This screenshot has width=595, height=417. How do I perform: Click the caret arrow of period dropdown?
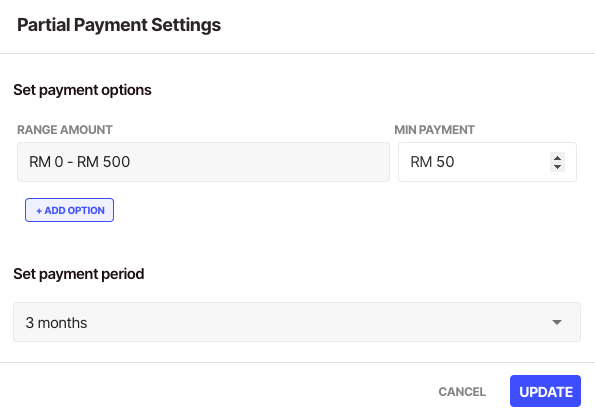[557, 322]
